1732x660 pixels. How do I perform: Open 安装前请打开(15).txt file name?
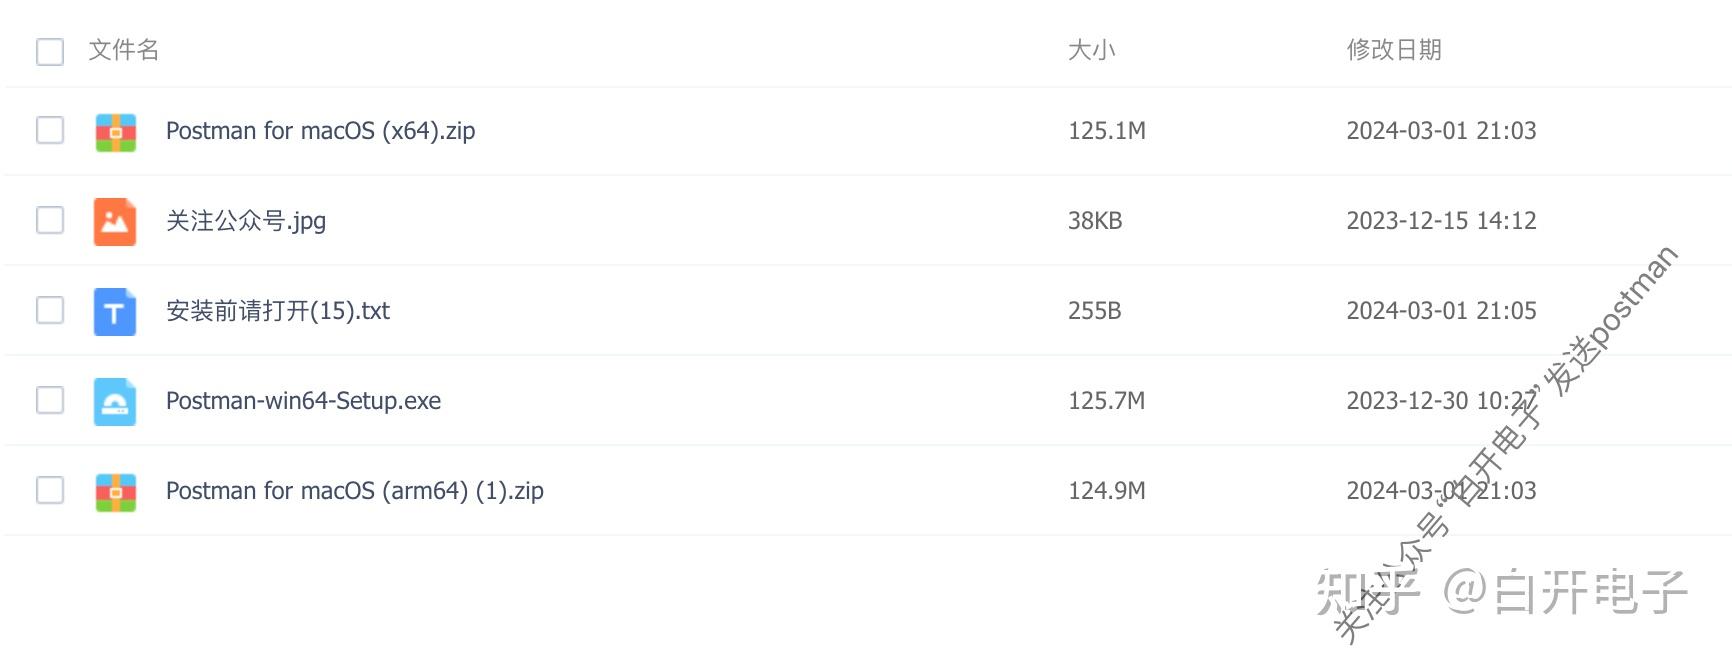[278, 311]
